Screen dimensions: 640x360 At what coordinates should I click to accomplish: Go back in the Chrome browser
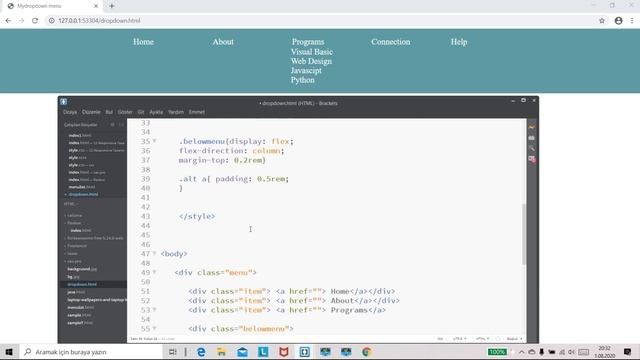point(8,20)
